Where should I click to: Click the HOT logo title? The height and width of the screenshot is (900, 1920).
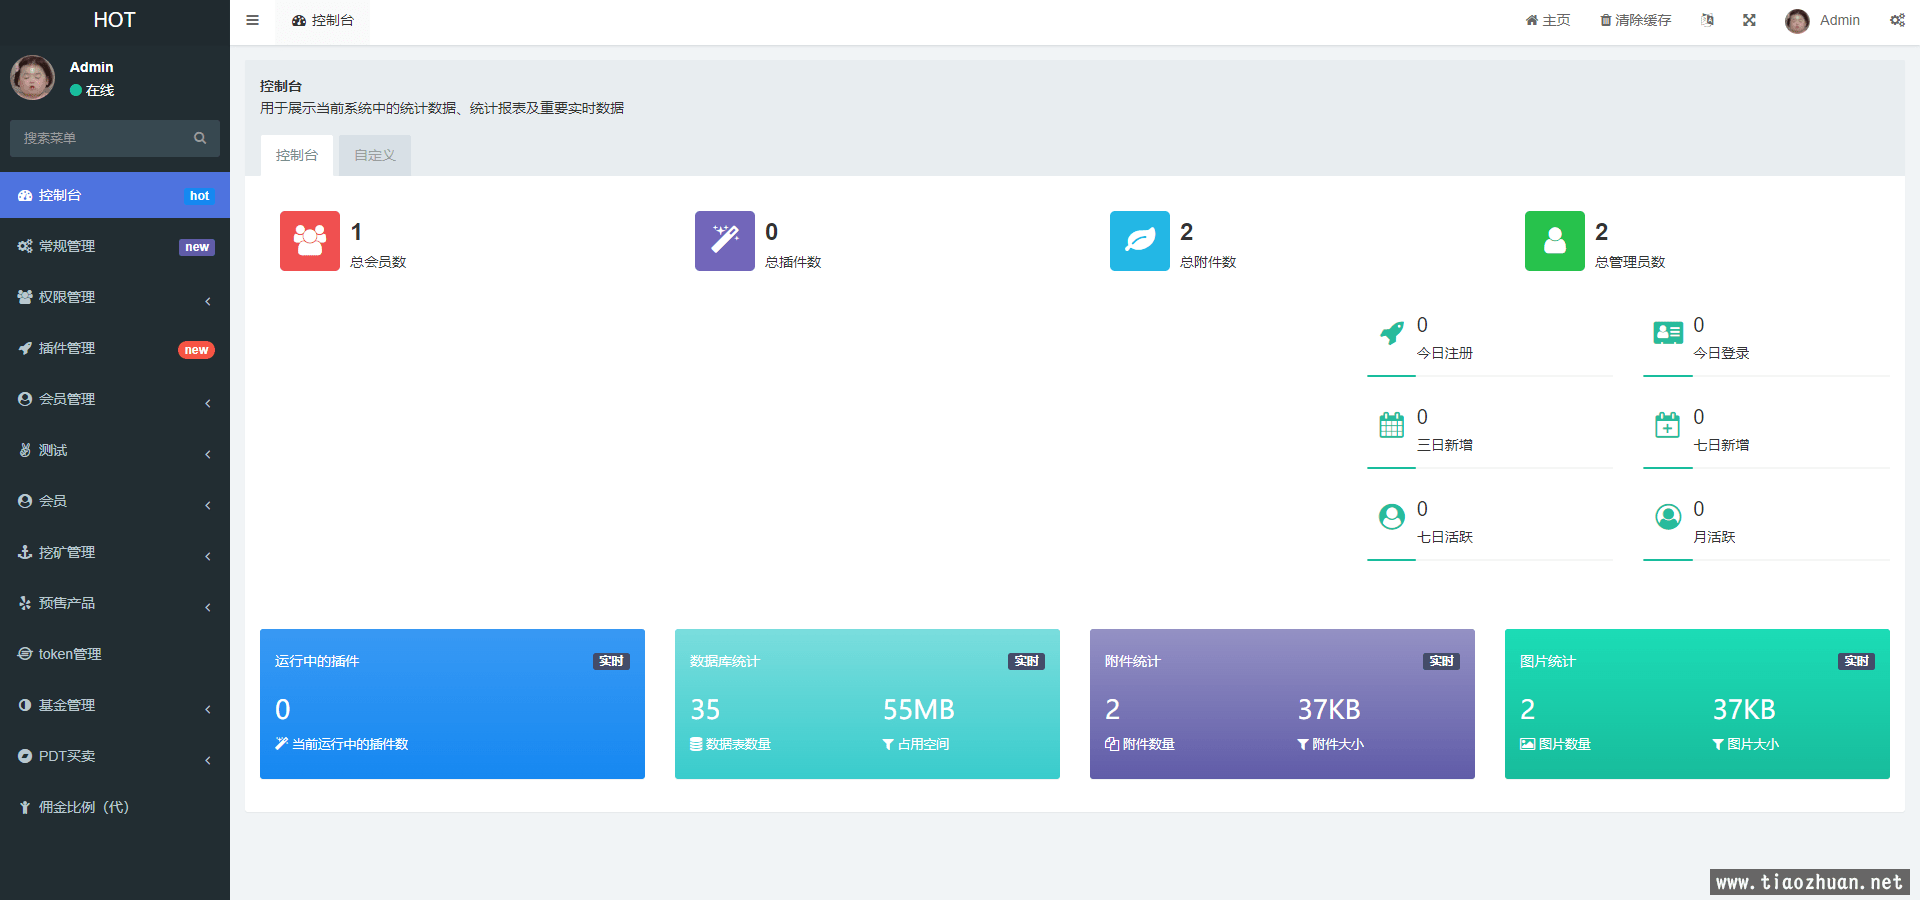(x=114, y=20)
